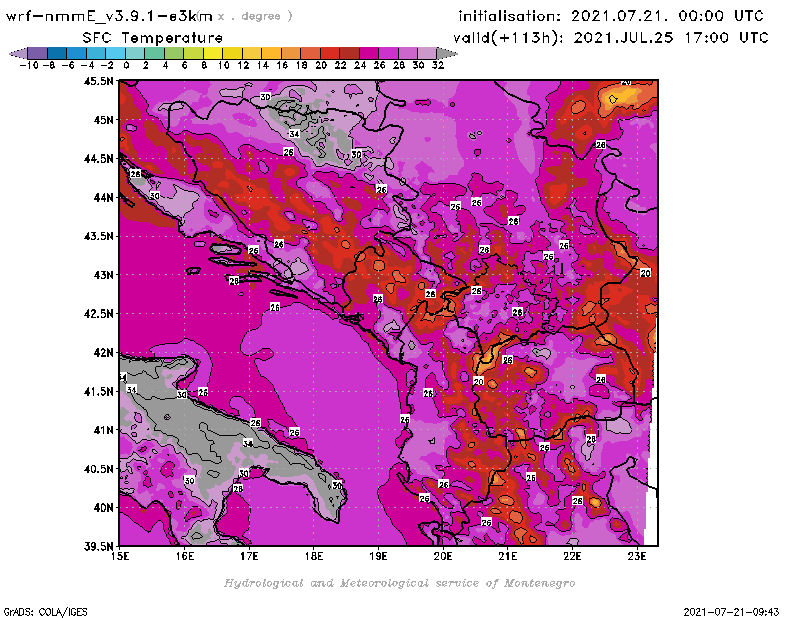Pick the colorbar swatch between 30 and 32
Screen dimensions: 800x618
427,53
